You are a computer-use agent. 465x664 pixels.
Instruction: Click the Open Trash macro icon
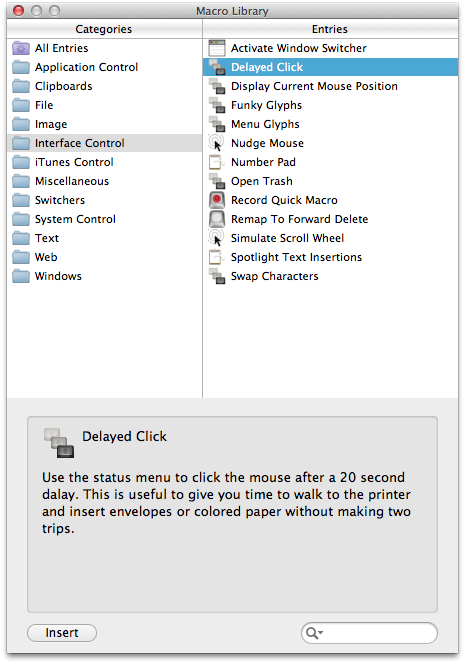click(x=217, y=181)
